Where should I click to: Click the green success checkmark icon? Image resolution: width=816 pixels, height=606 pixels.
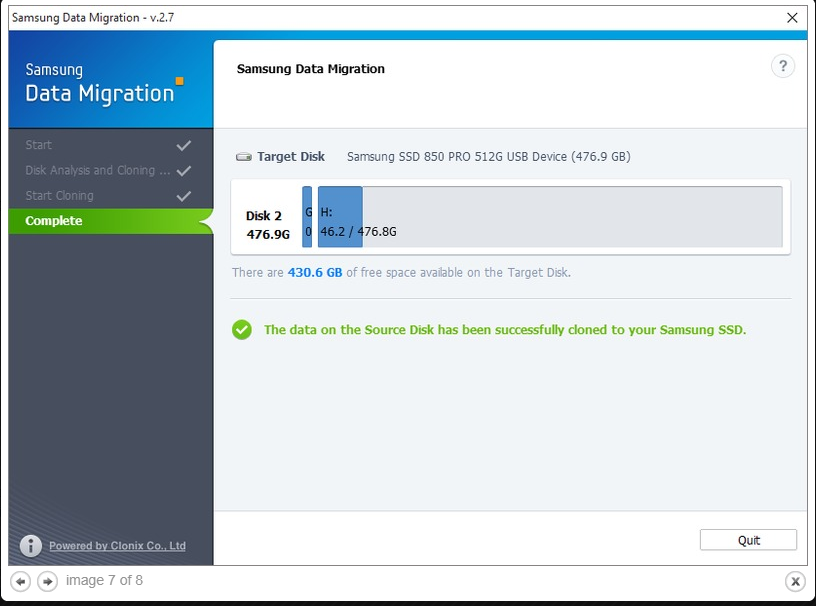click(x=242, y=330)
